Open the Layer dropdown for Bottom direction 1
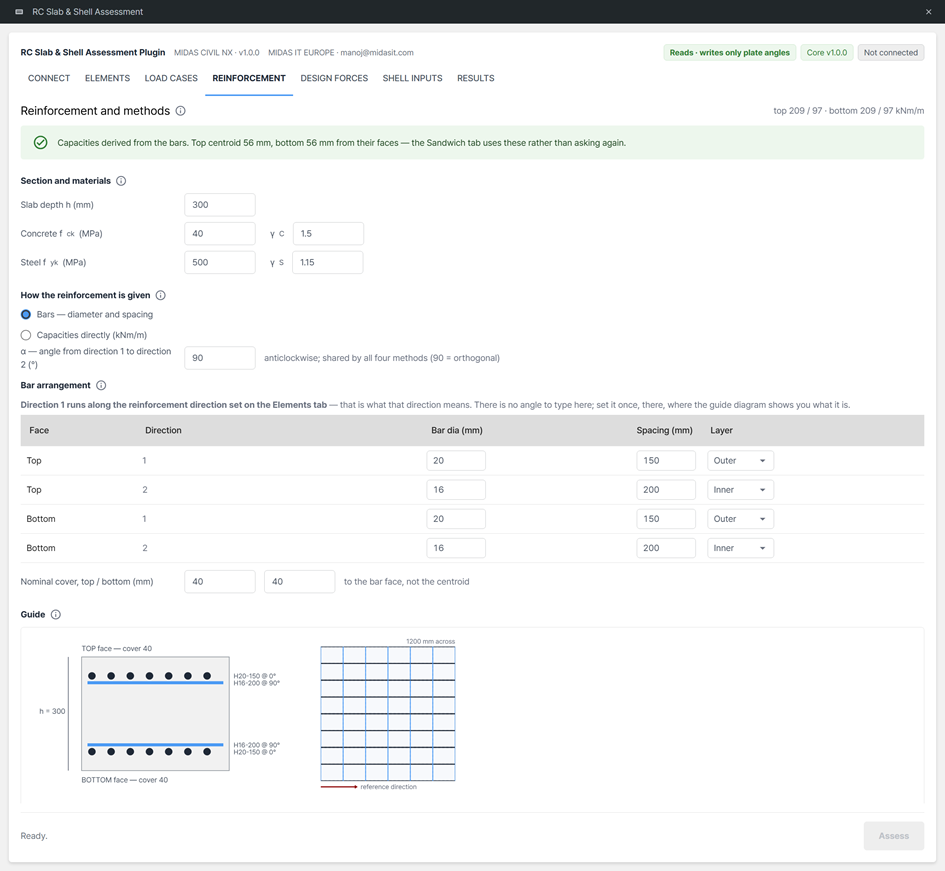Viewport: 945px width, 871px height. [x=740, y=519]
